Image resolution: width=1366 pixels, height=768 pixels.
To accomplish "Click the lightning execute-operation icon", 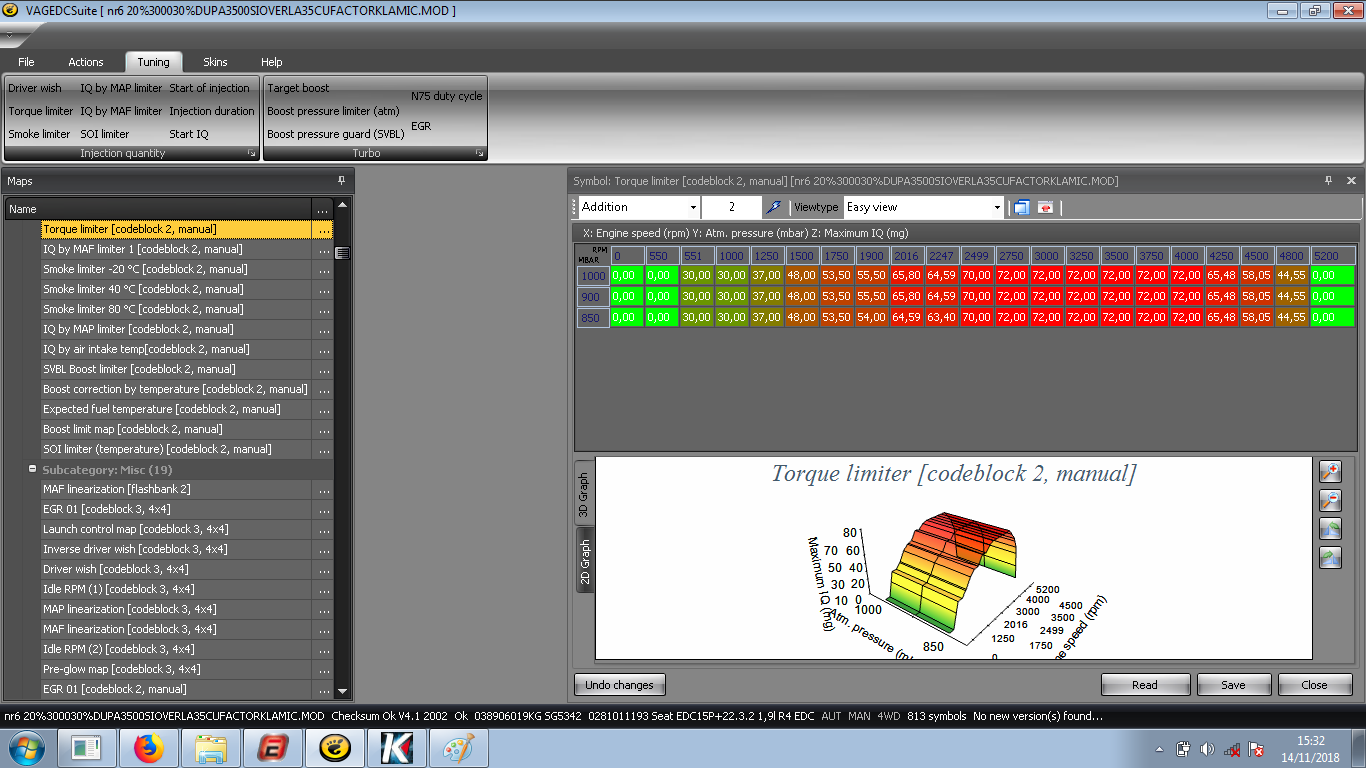I will click(x=773, y=207).
